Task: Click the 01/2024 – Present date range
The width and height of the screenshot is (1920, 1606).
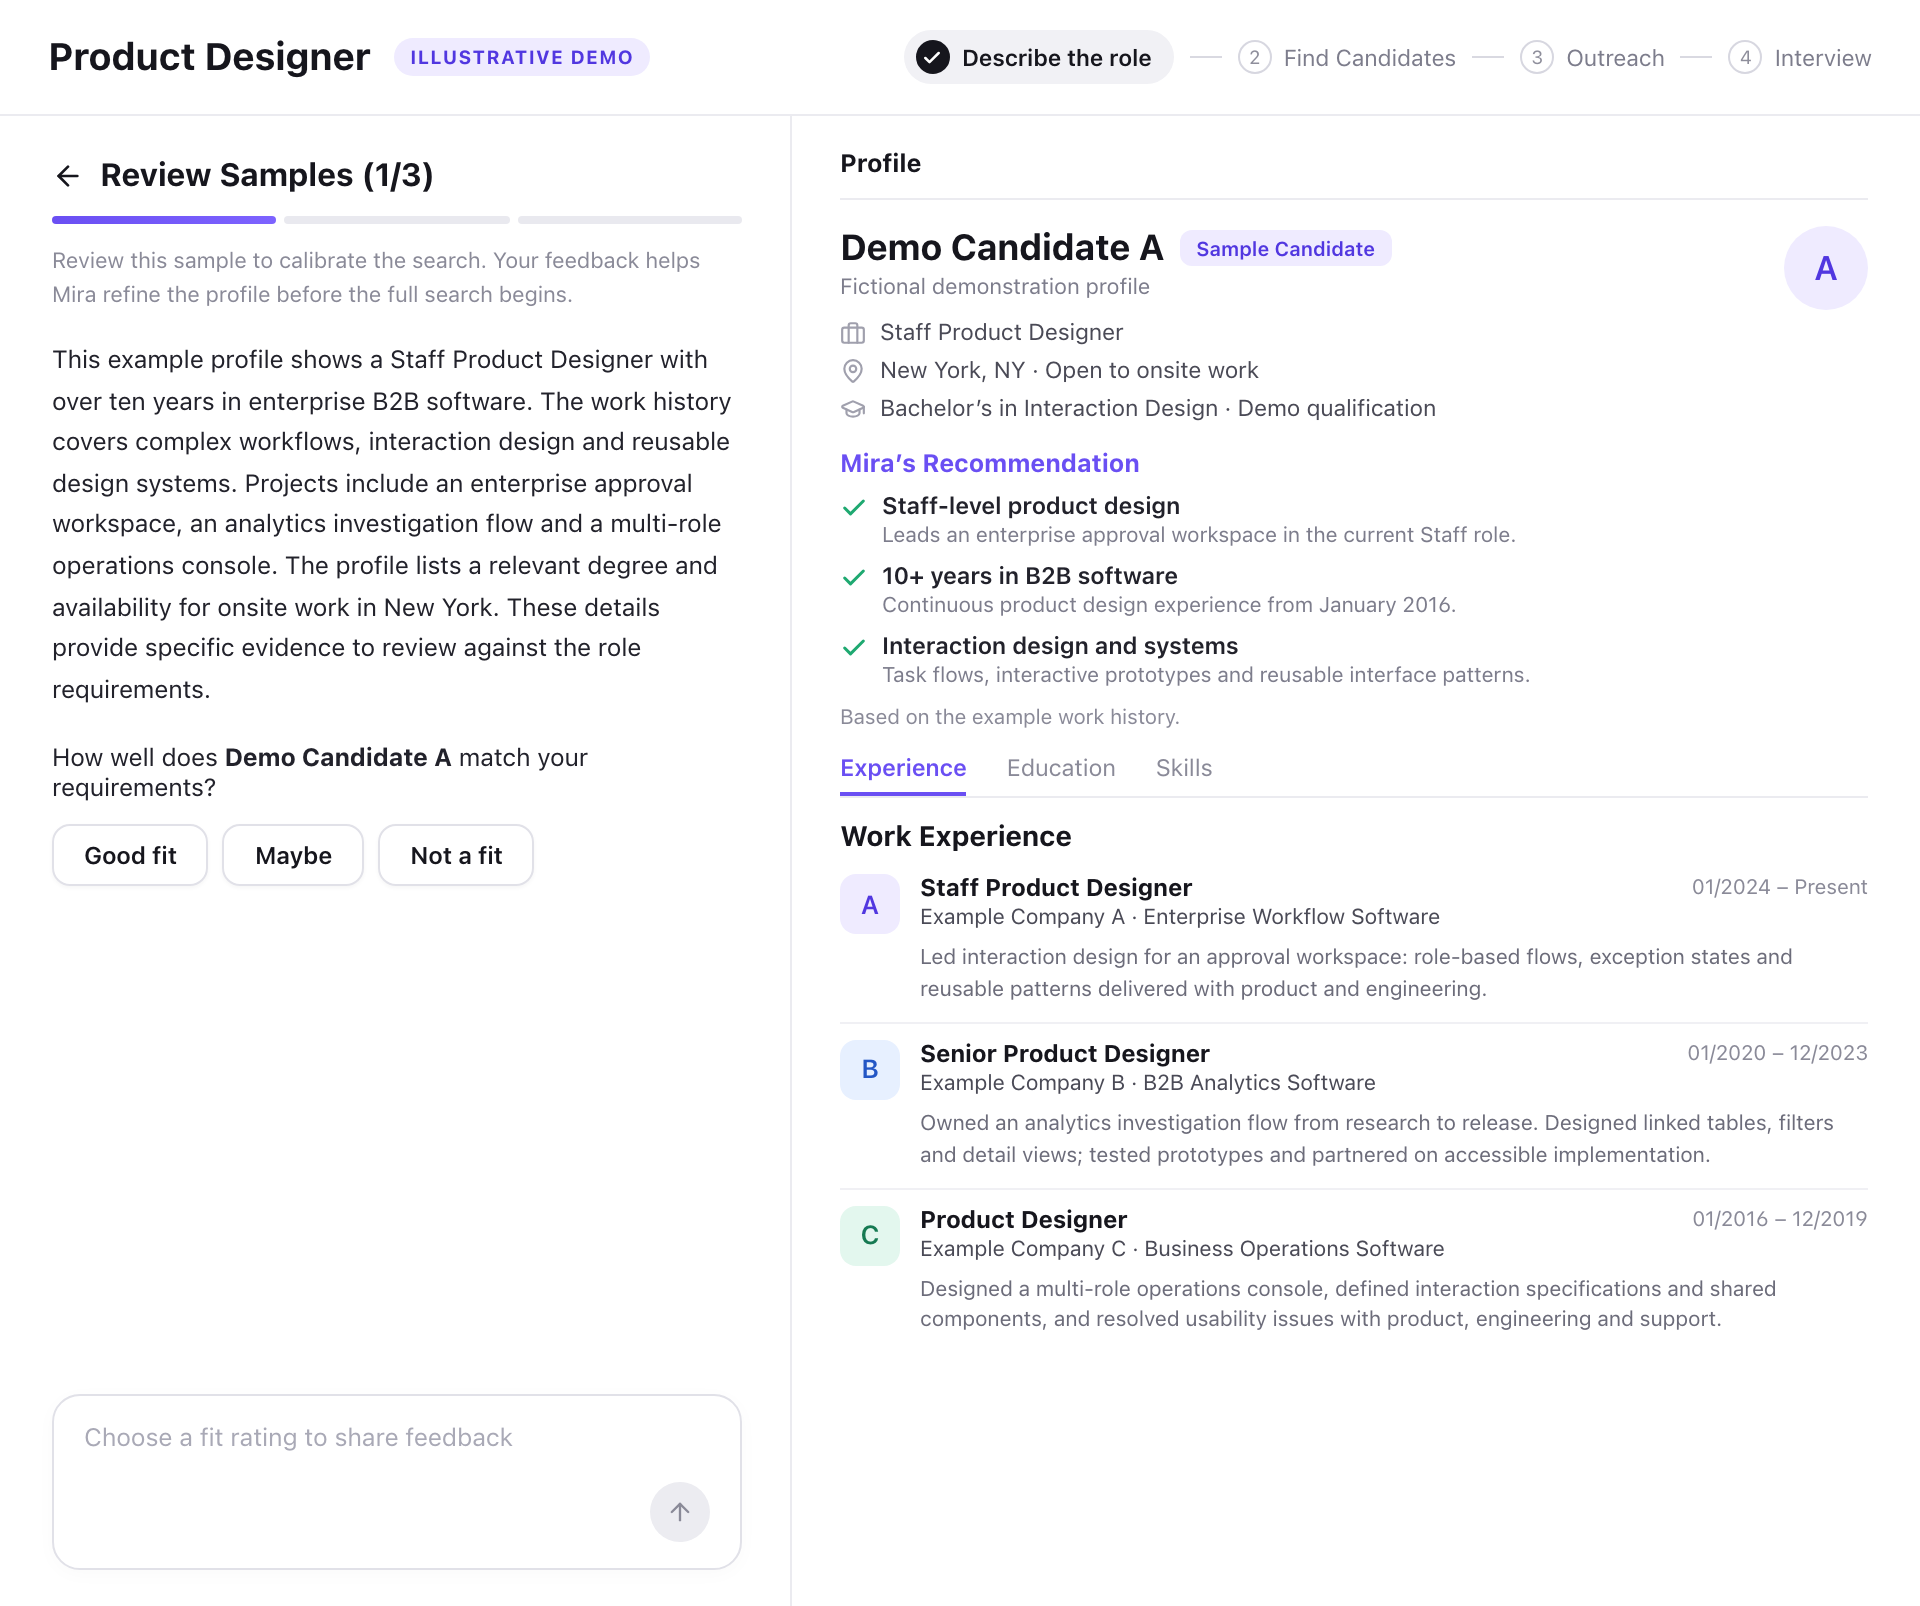Action: pos(1779,887)
